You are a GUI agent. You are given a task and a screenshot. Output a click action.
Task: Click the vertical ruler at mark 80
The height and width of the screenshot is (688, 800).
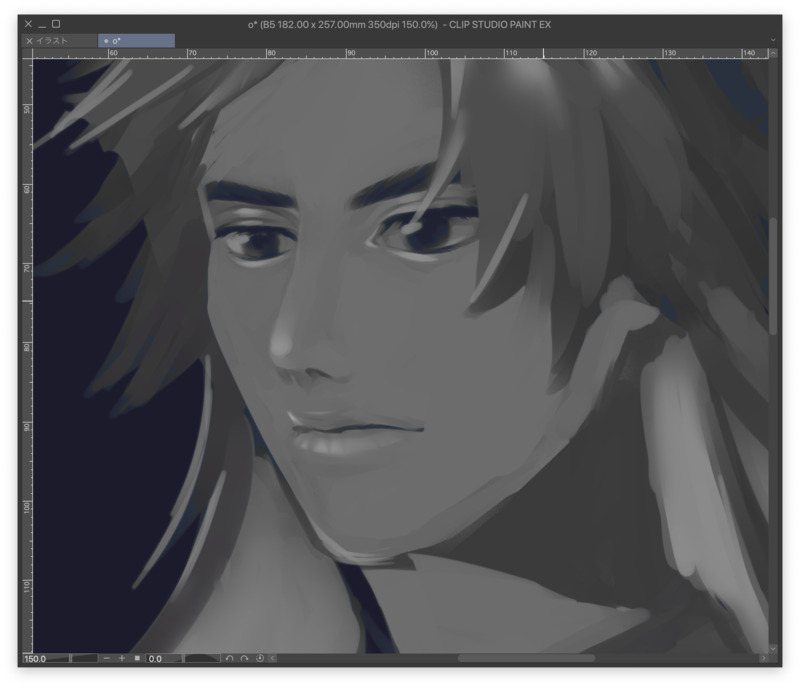[27, 347]
